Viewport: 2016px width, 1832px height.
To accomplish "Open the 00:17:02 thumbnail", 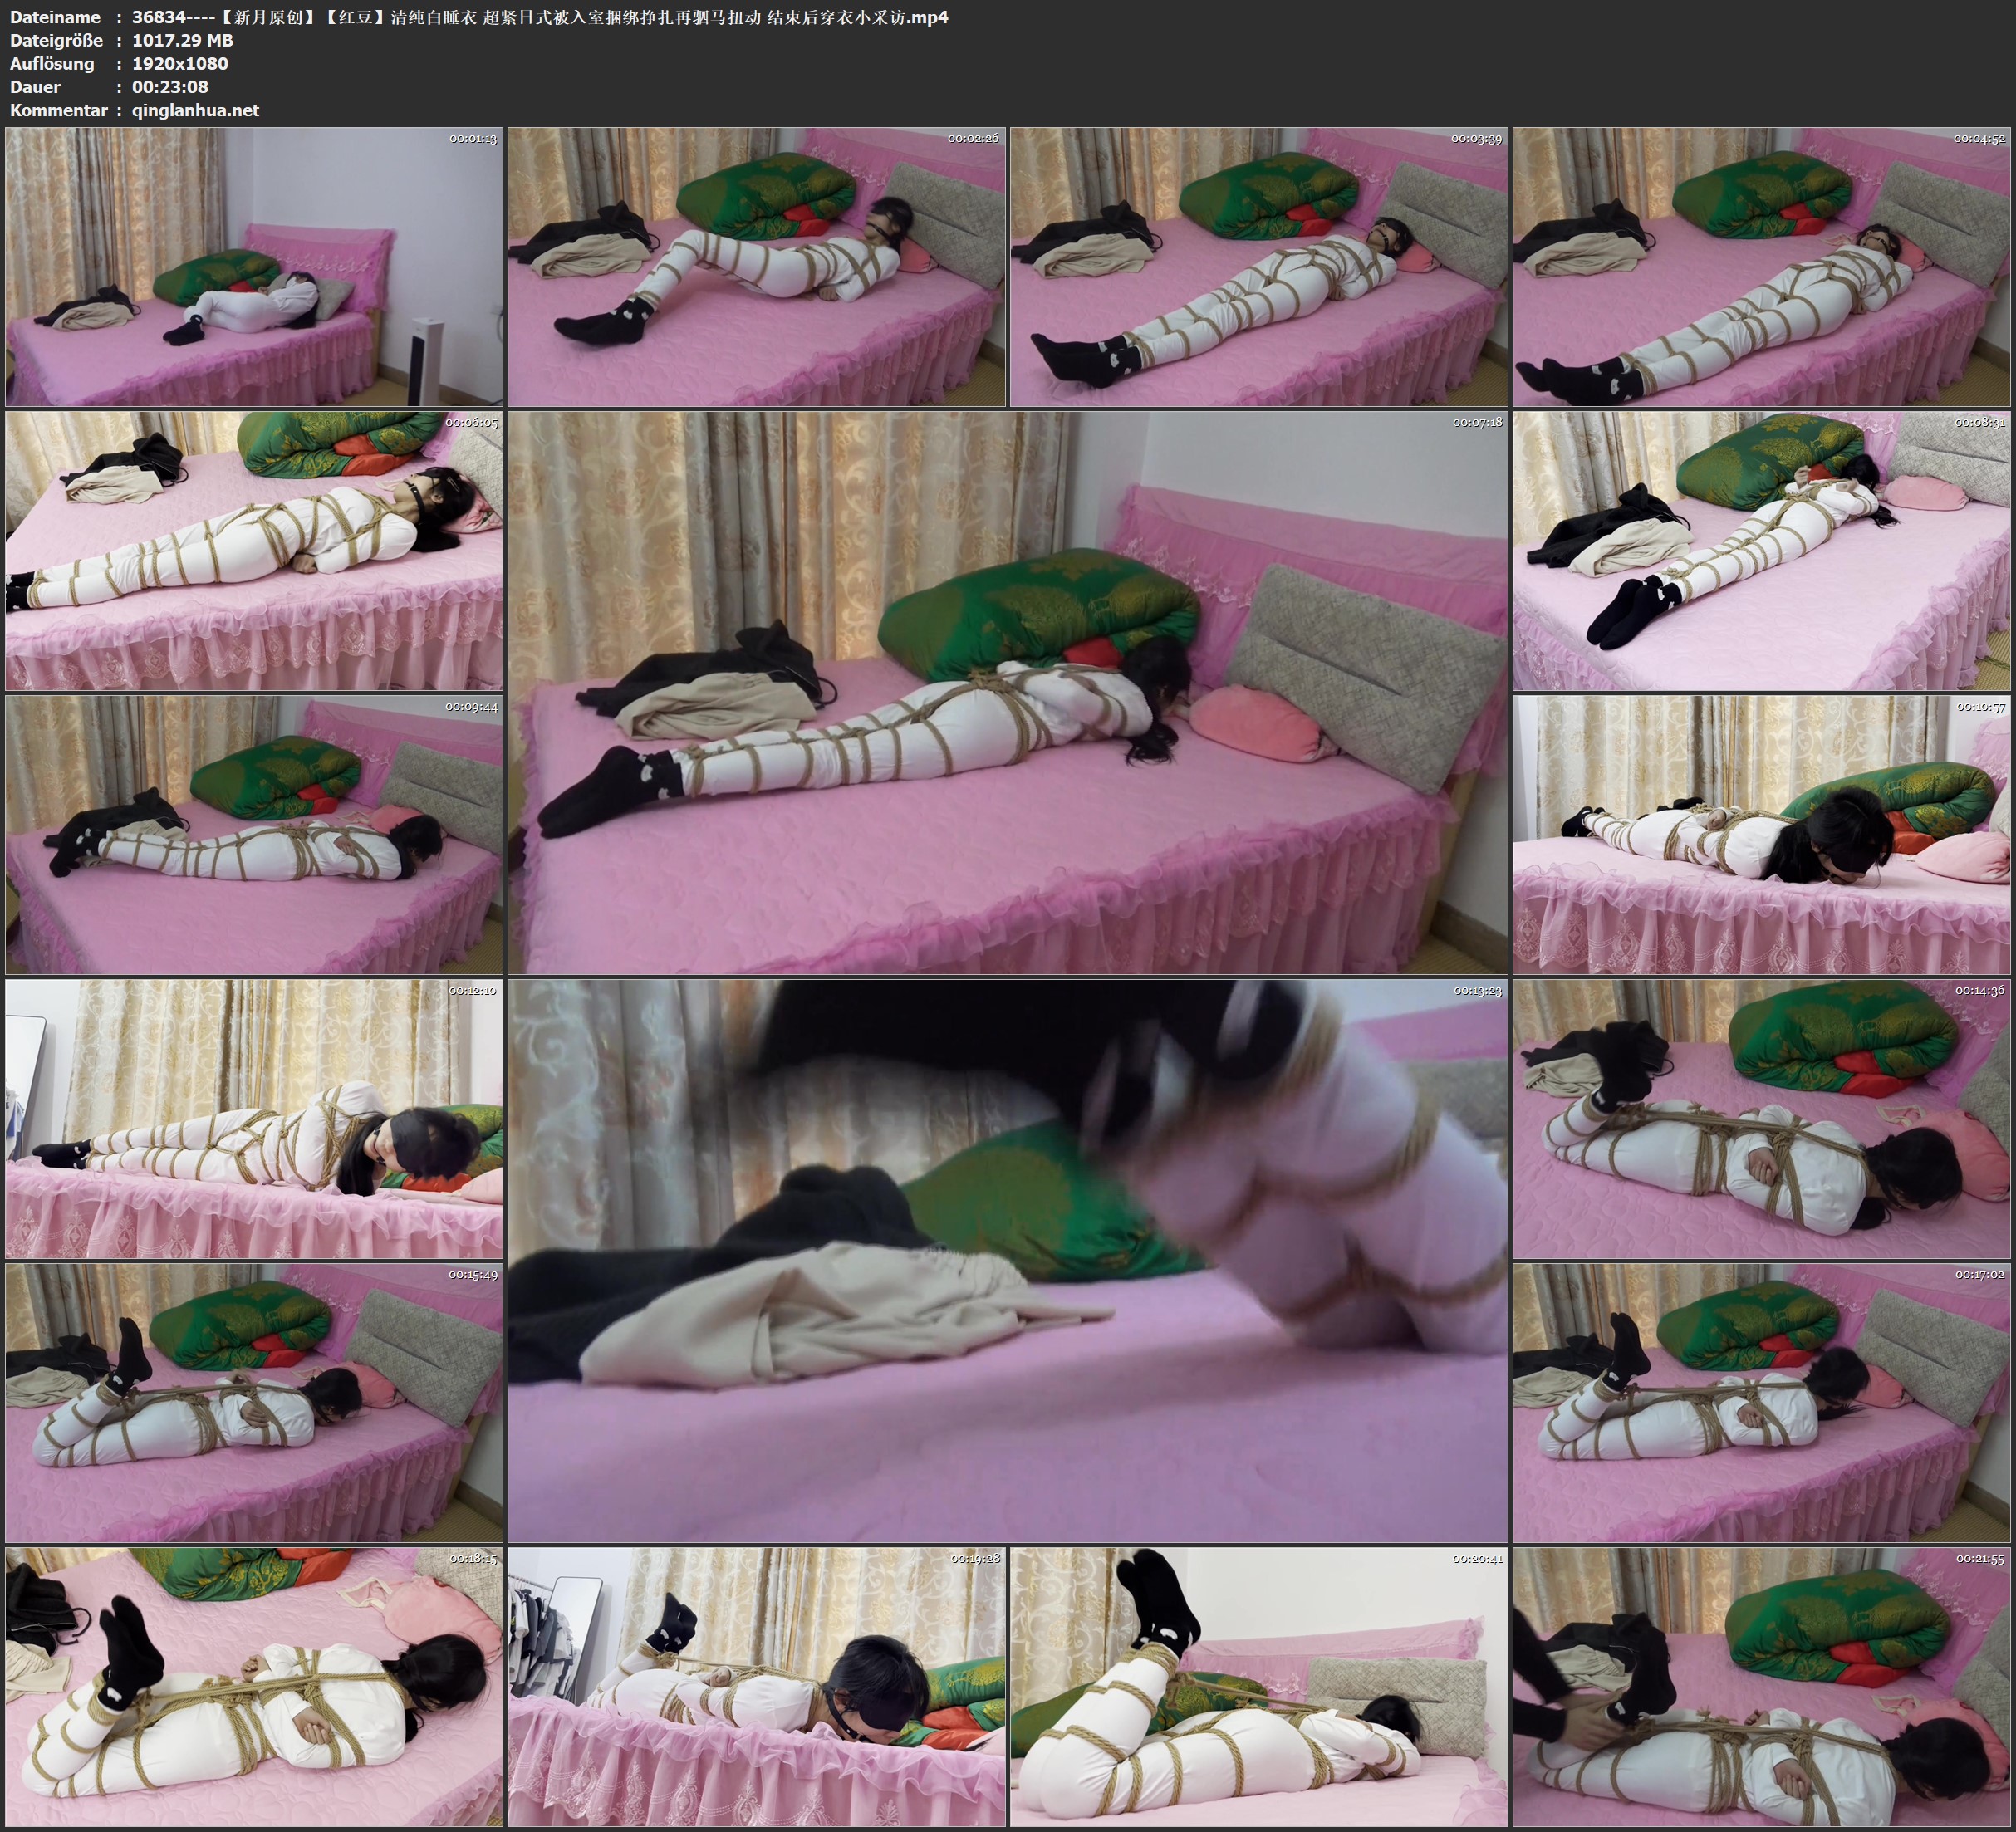I will click(x=1761, y=1403).
